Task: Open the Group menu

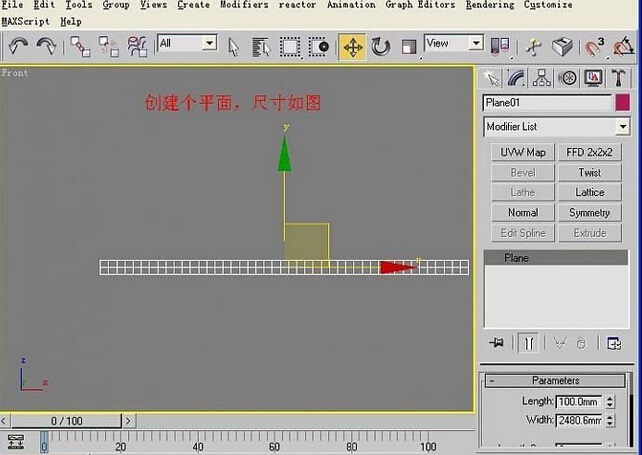Action: coord(116,5)
